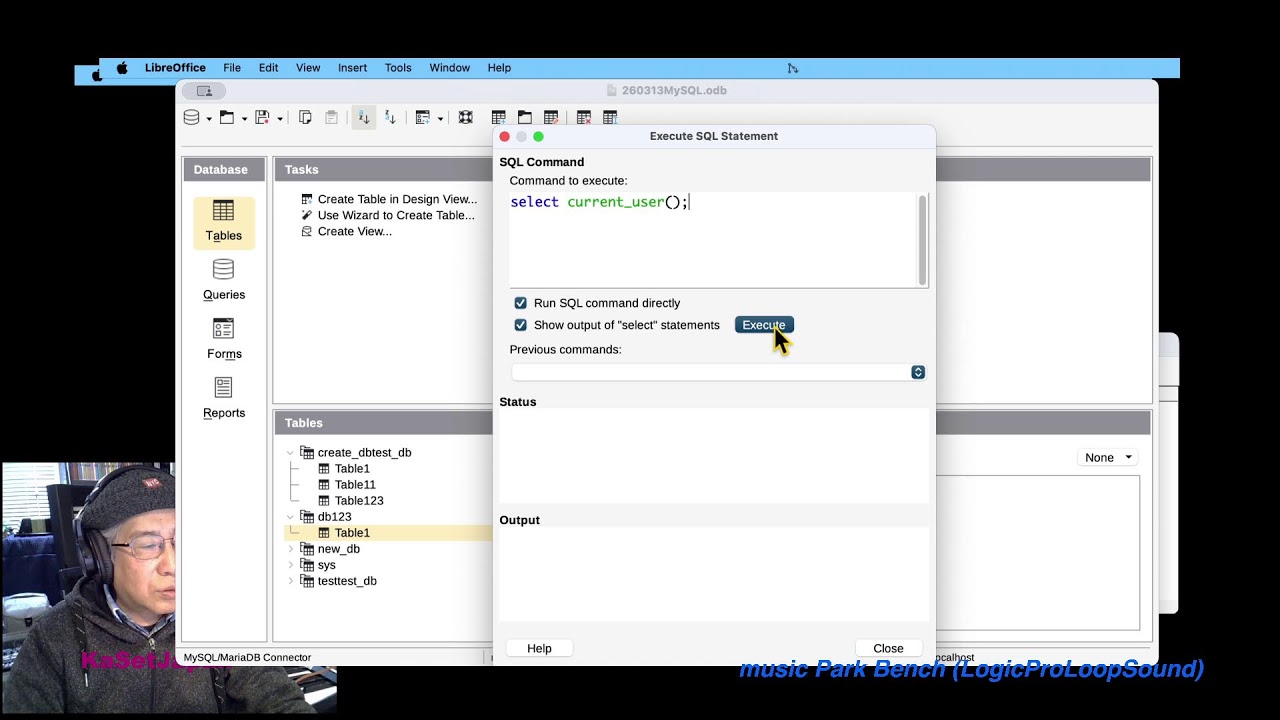1280x720 pixels.
Task: Expand the new_db tree node
Action: pos(291,549)
